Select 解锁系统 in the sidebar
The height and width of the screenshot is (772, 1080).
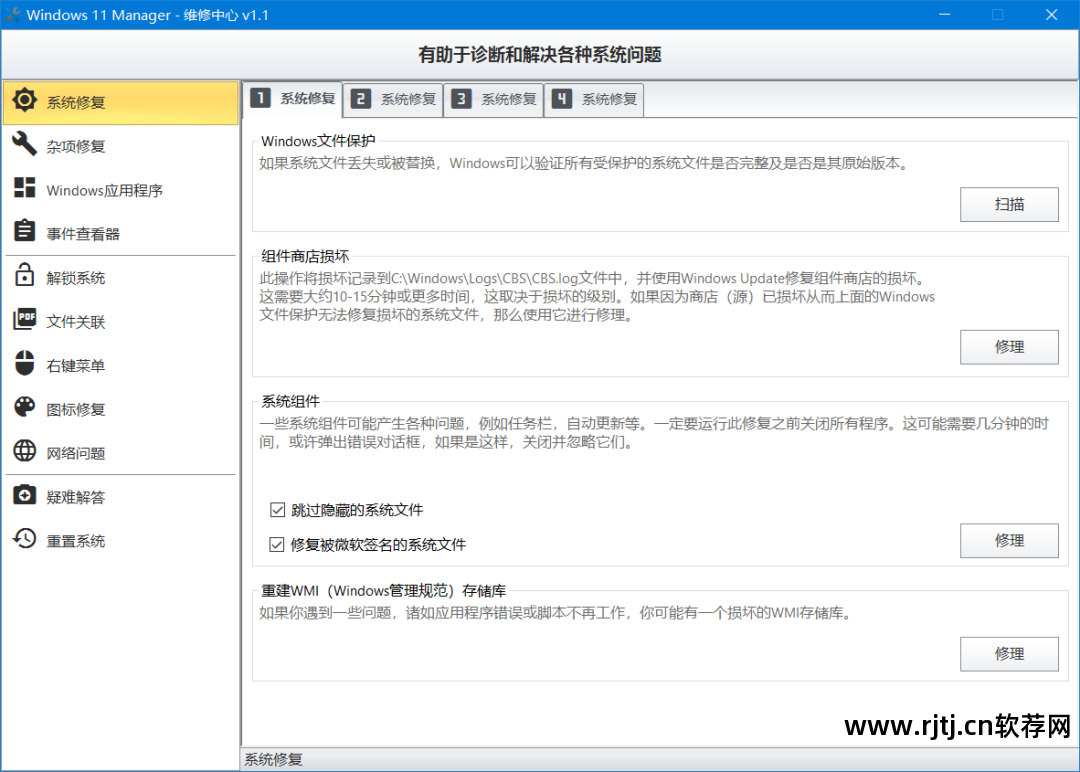121,278
